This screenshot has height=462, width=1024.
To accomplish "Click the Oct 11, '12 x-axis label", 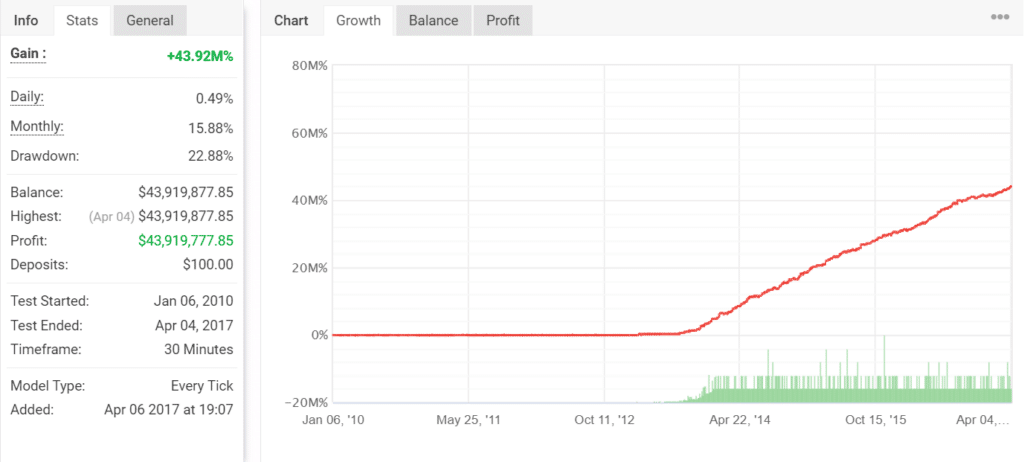I will click(x=604, y=420).
